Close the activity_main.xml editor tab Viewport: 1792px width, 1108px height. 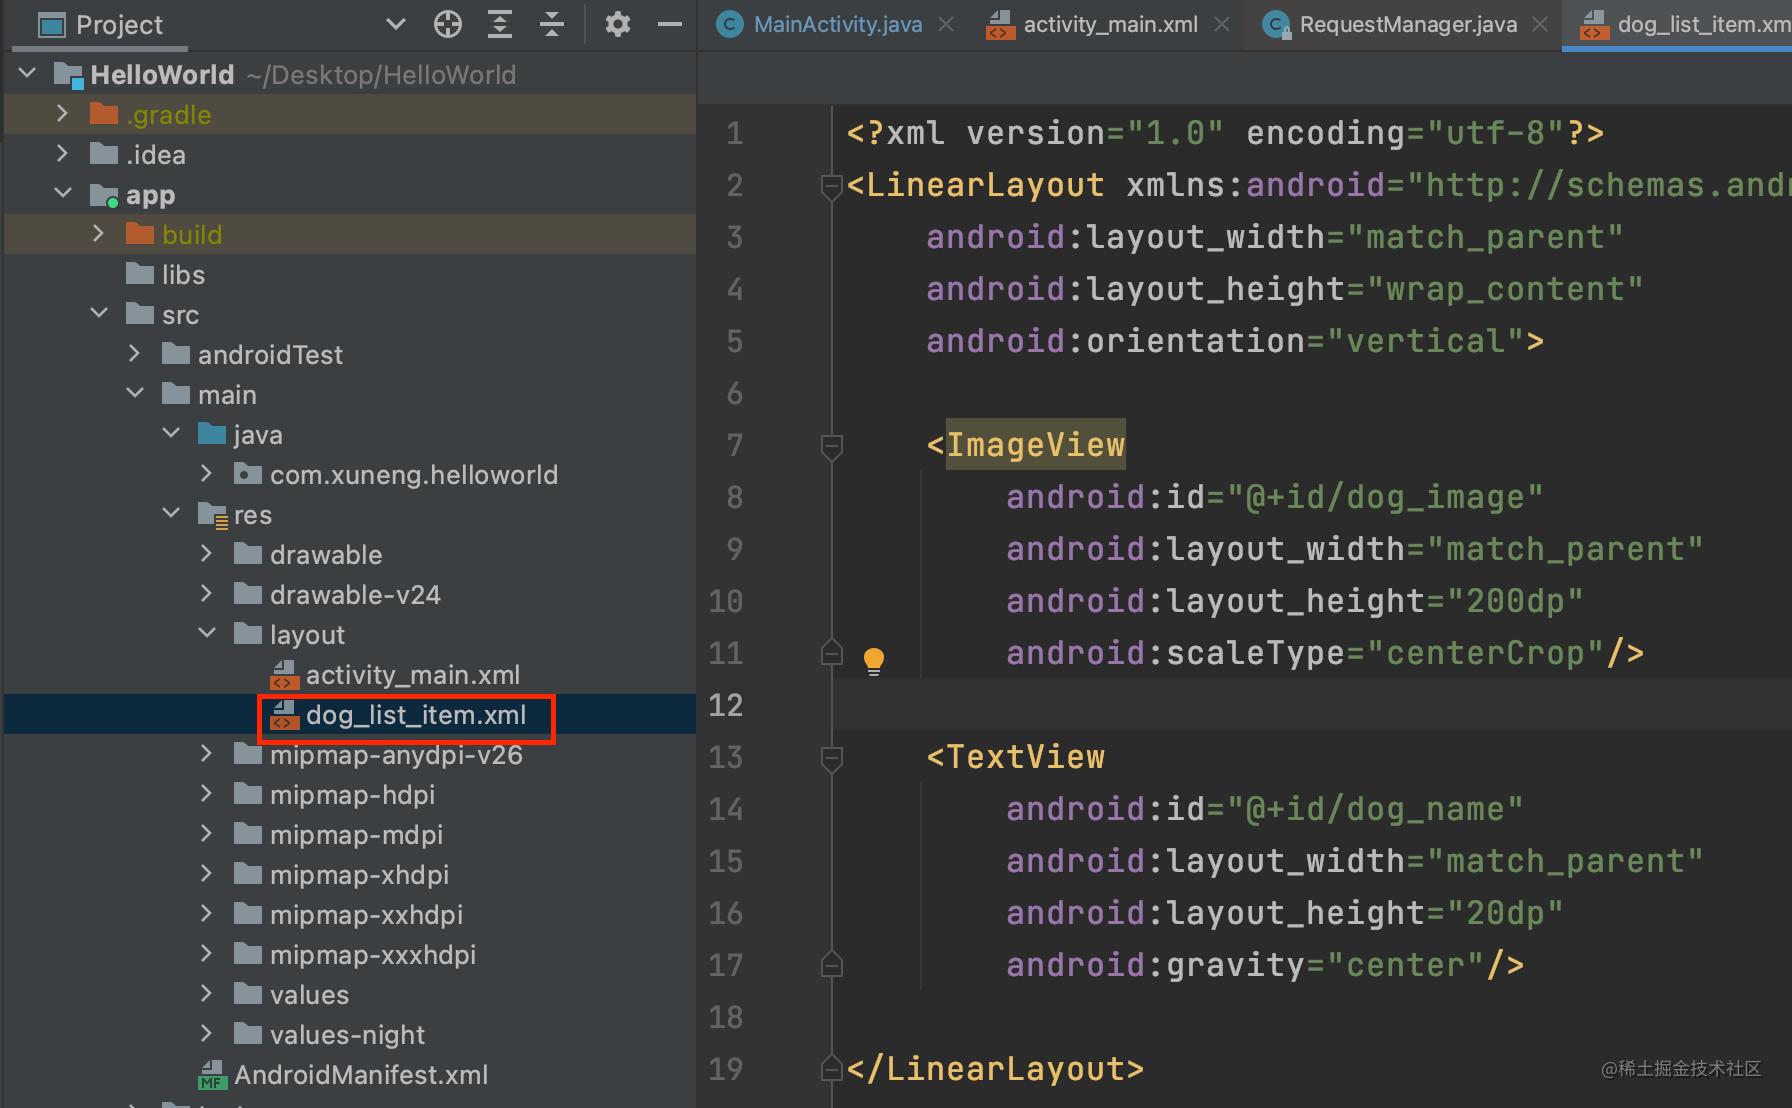tap(1222, 25)
